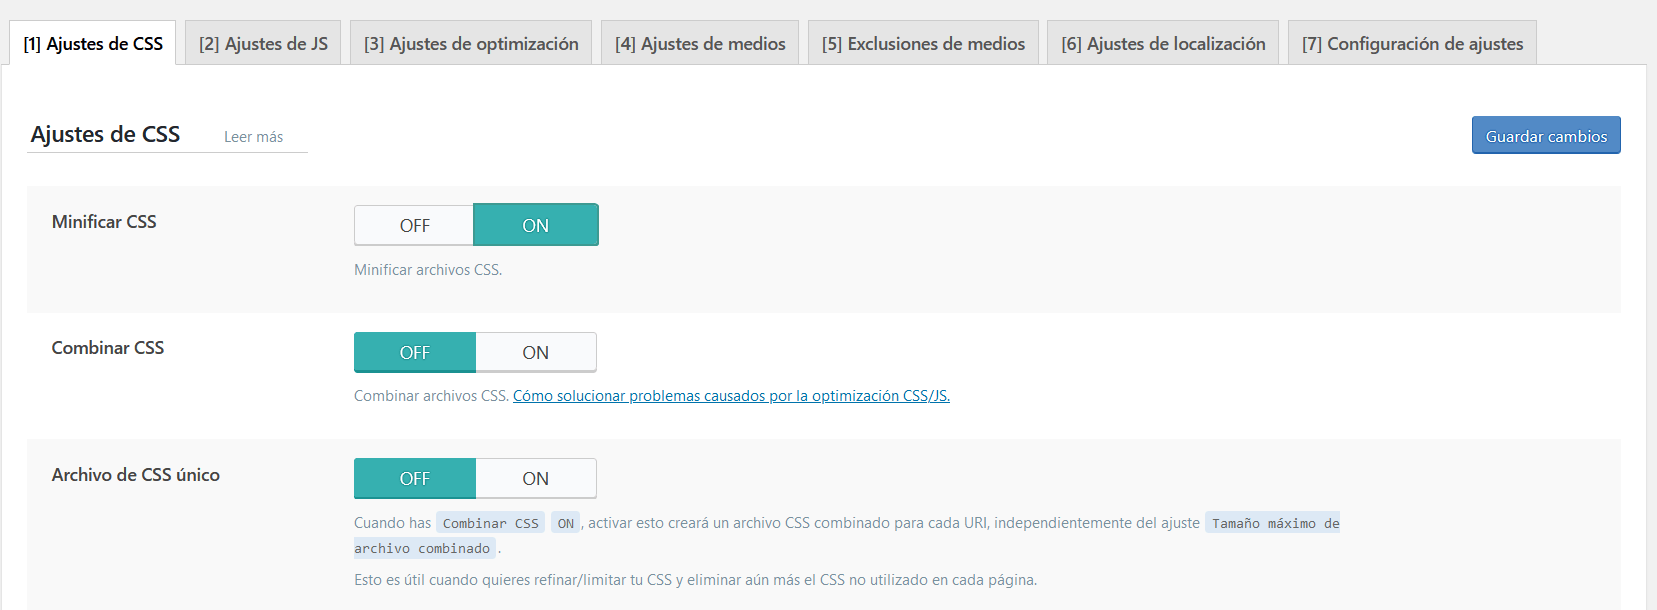Turn Minificar CSS off
Viewport: 1657px width, 610px height.
click(414, 226)
